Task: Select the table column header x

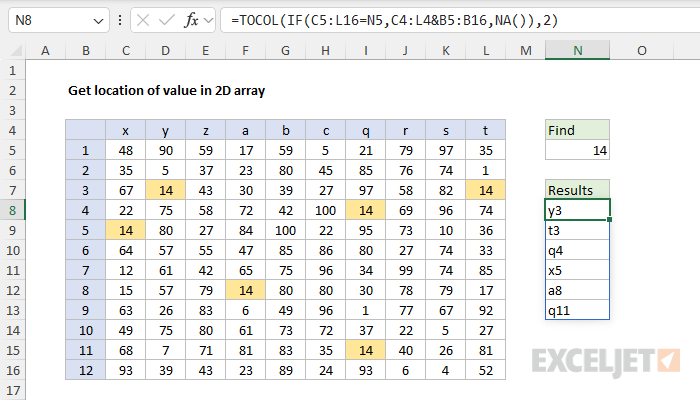Action: click(125, 130)
